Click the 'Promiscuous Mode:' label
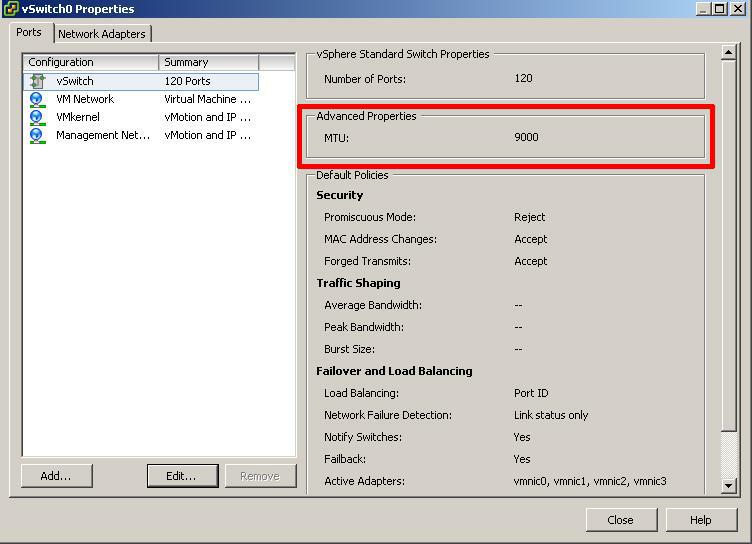Viewport: 752px width, 544px height. coord(370,217)
